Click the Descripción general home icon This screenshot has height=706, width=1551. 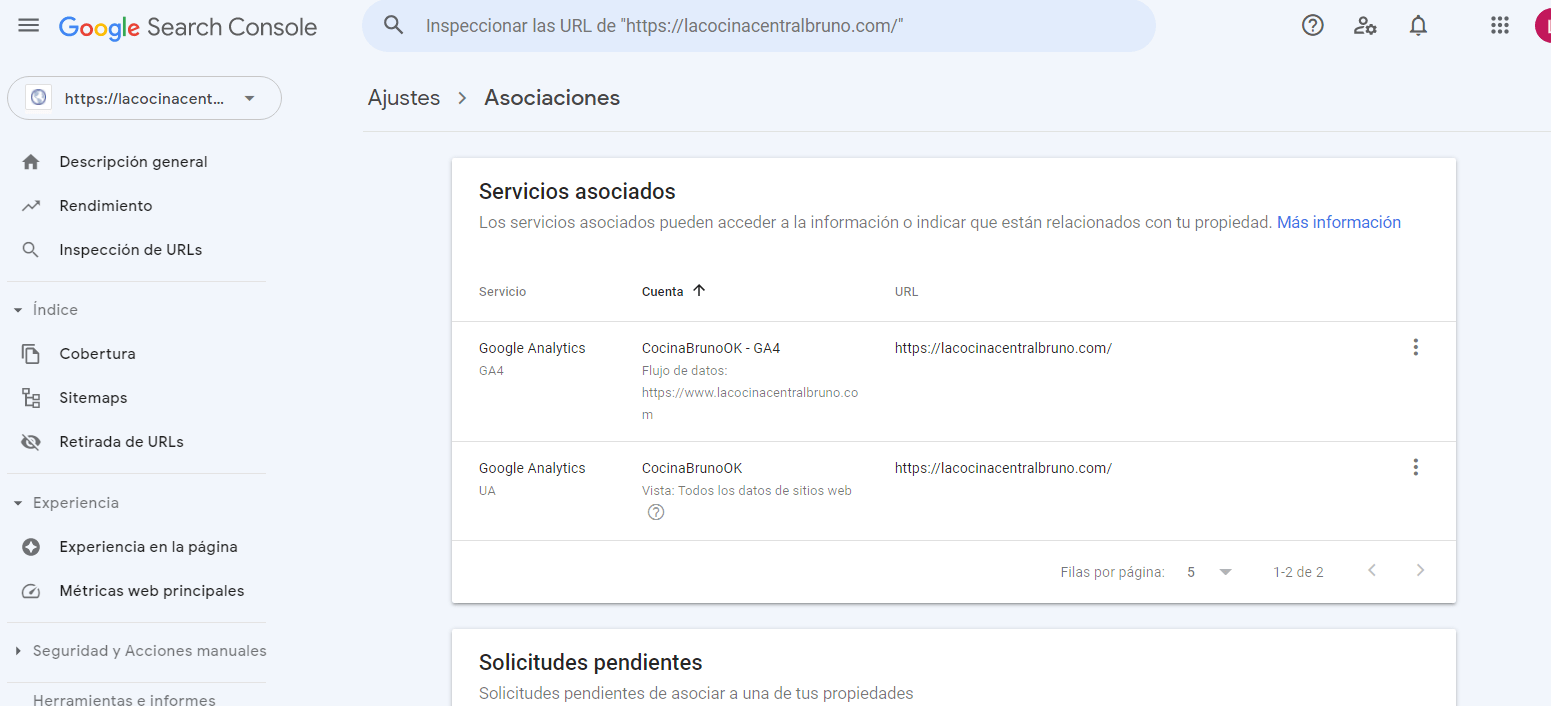pyautogui.click(x=31, y=162)
